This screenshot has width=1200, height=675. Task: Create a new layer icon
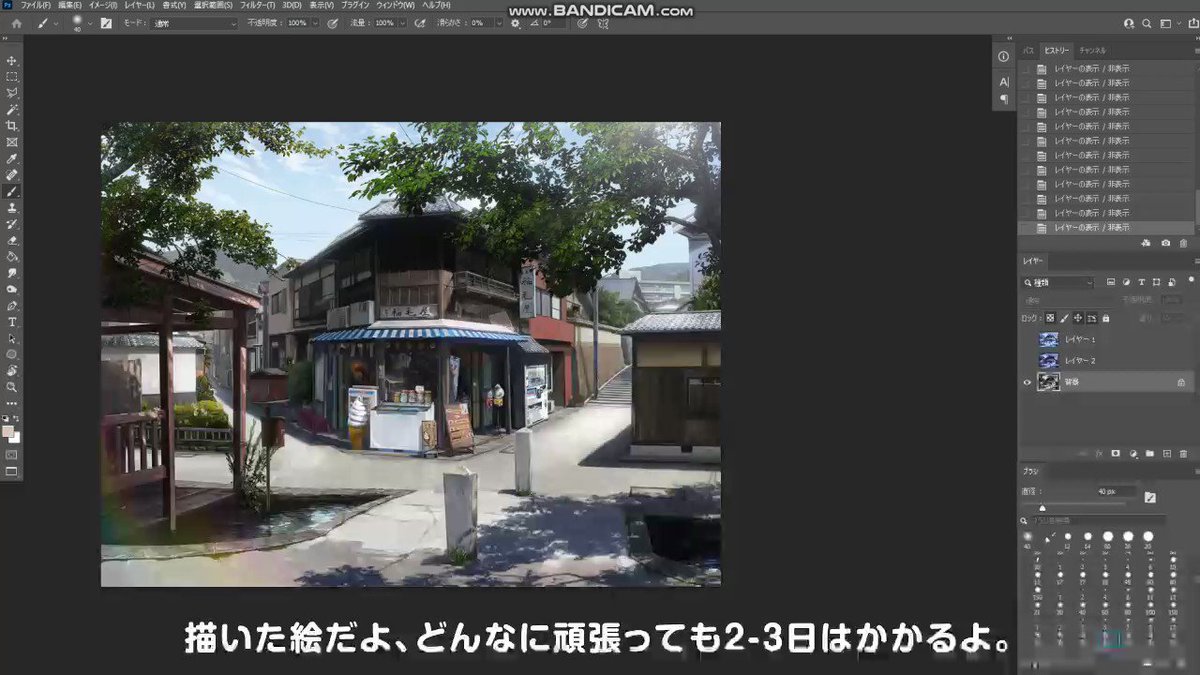click(1166, 453)
